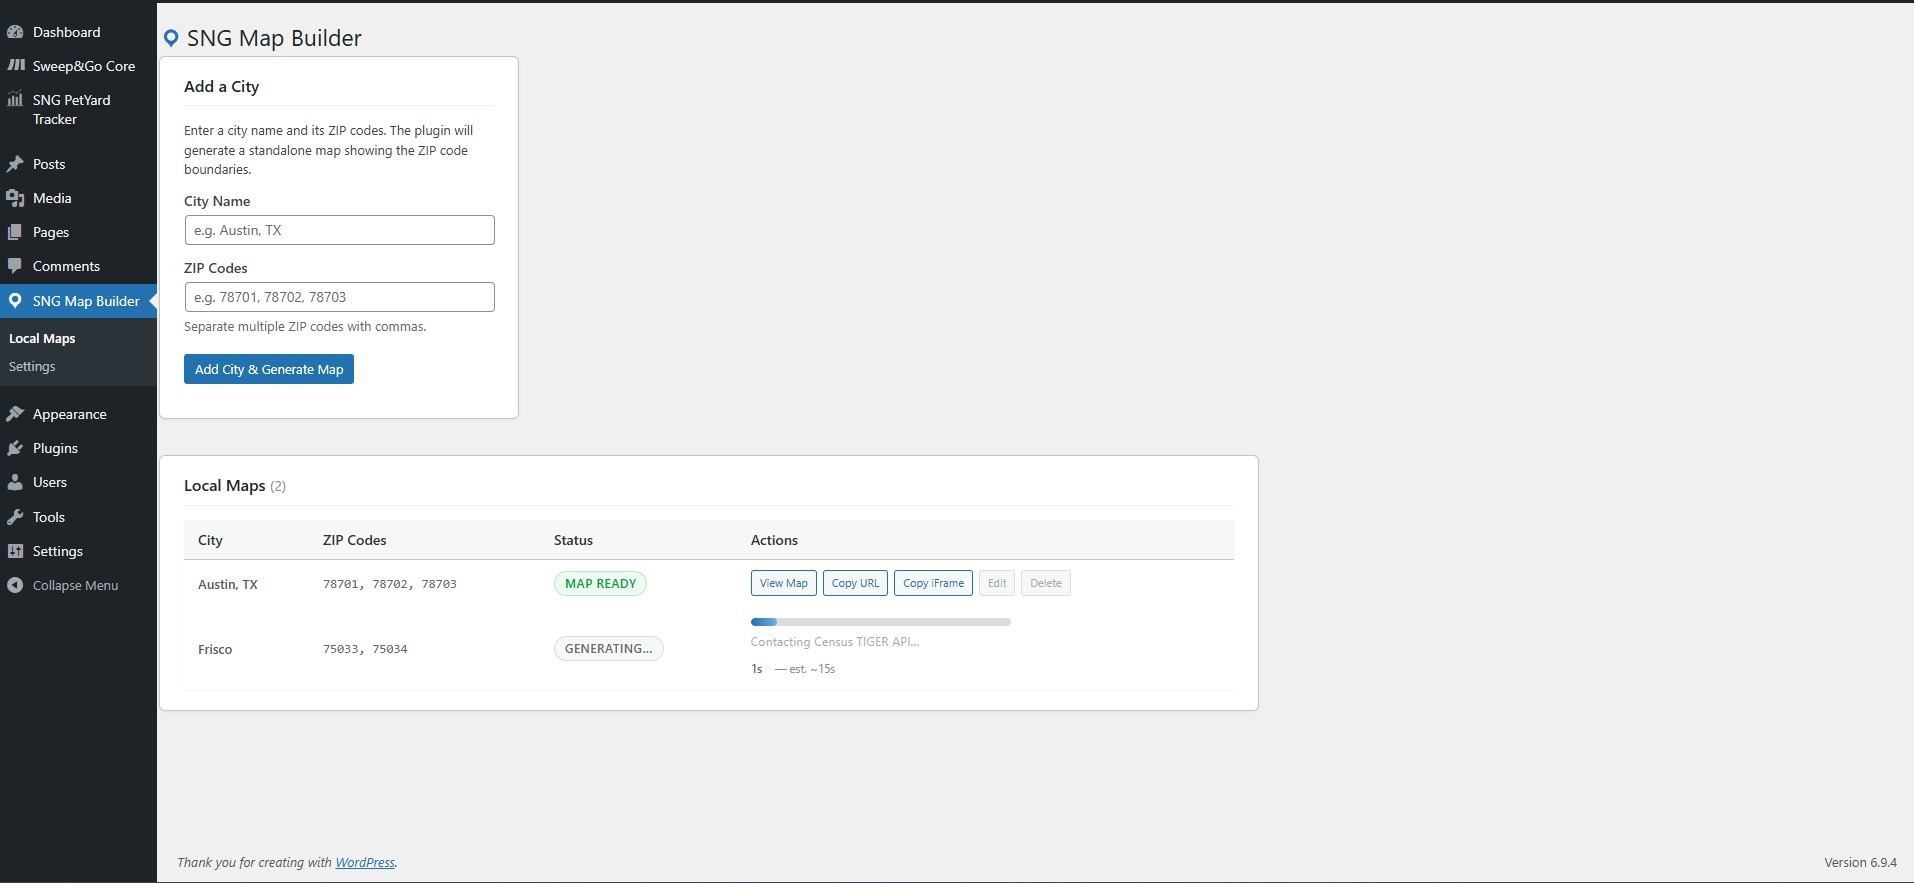1914x883 pixels.
Task: Click Copy URL for Austin map
Action: pyautogui.click(x=855, y=583)
